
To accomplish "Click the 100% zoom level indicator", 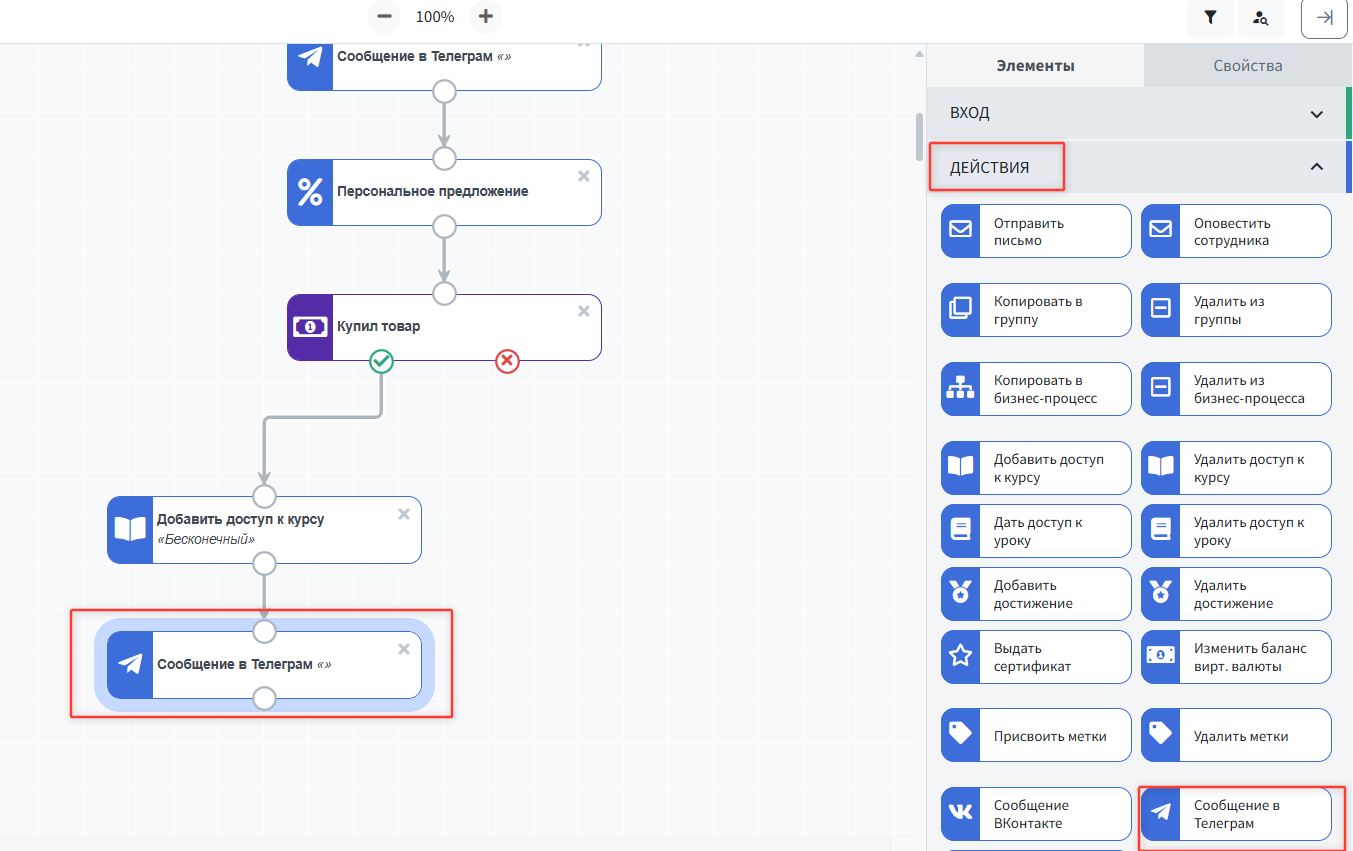I will [435, 17].
